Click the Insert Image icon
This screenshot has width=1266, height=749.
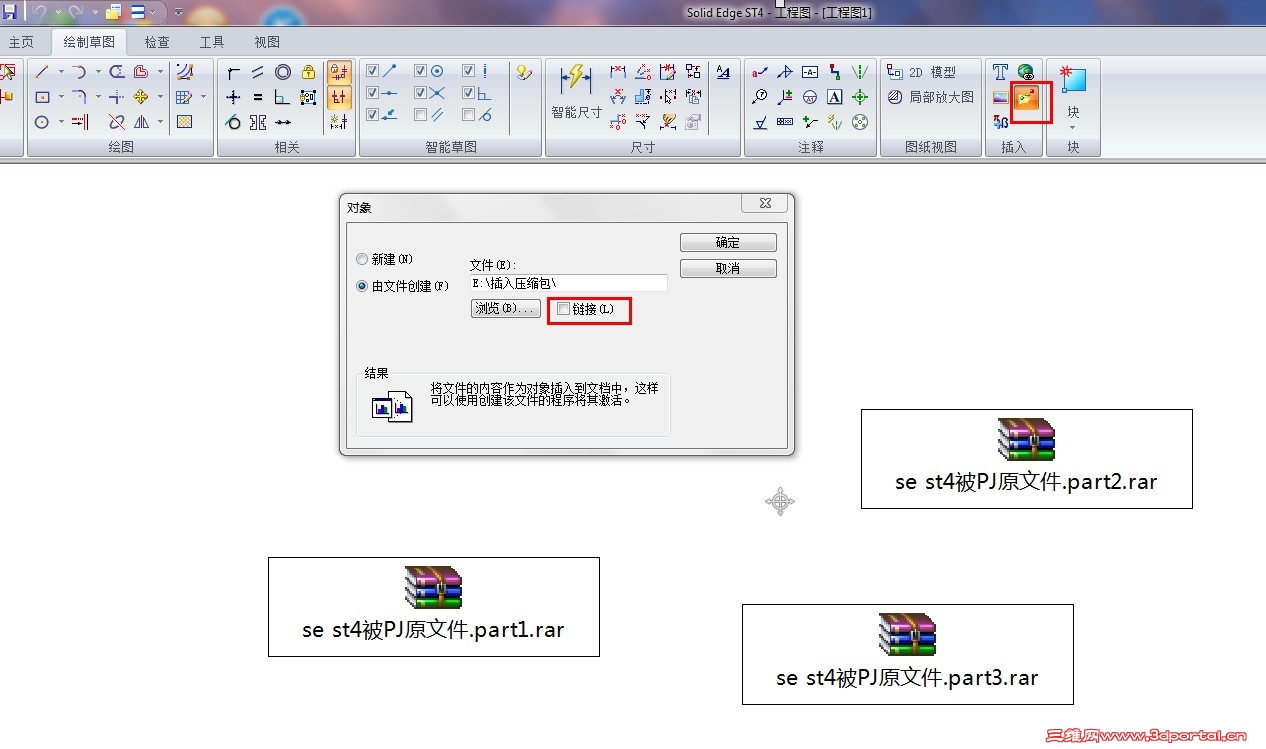point(1000,97)
